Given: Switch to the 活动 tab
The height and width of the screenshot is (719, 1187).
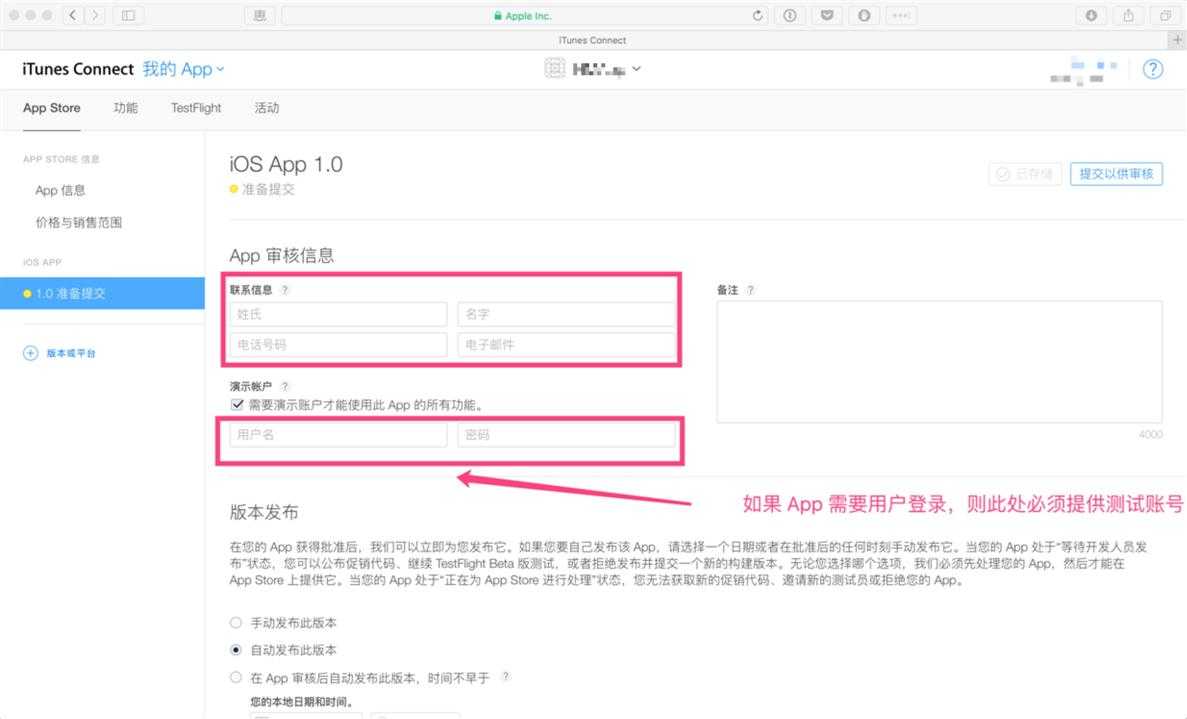Looking at the screenshot, I should (x=266, y=108).
